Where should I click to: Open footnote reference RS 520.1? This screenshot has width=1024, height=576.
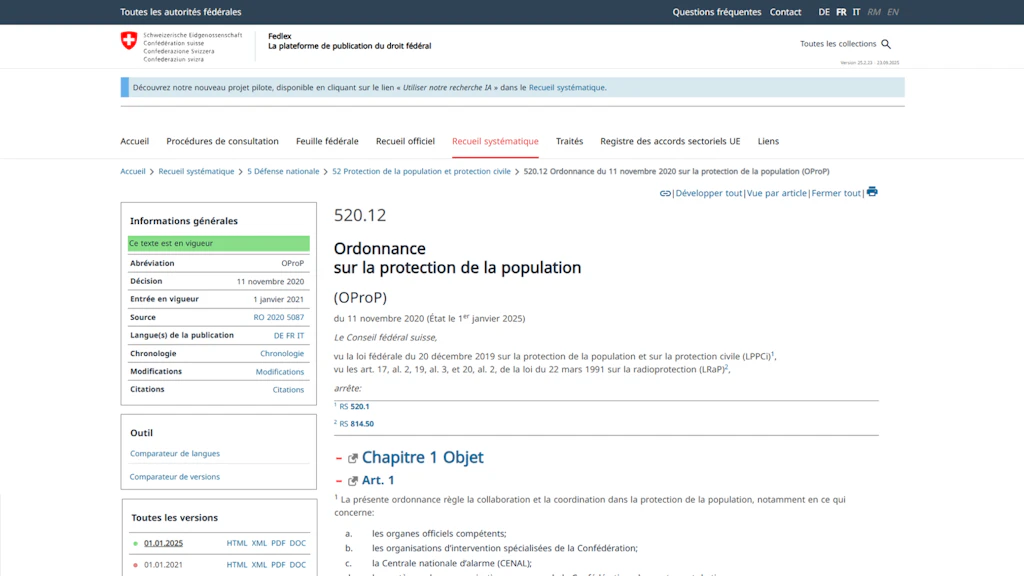[x=354, y=406]
